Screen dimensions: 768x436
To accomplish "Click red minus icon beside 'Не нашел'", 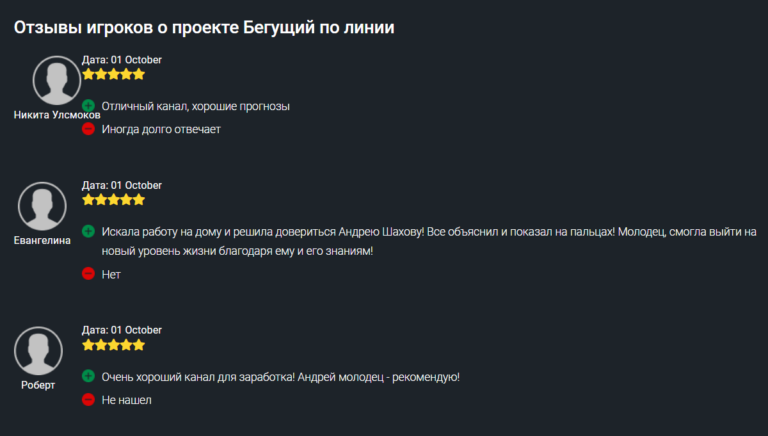I will (88, 400).
